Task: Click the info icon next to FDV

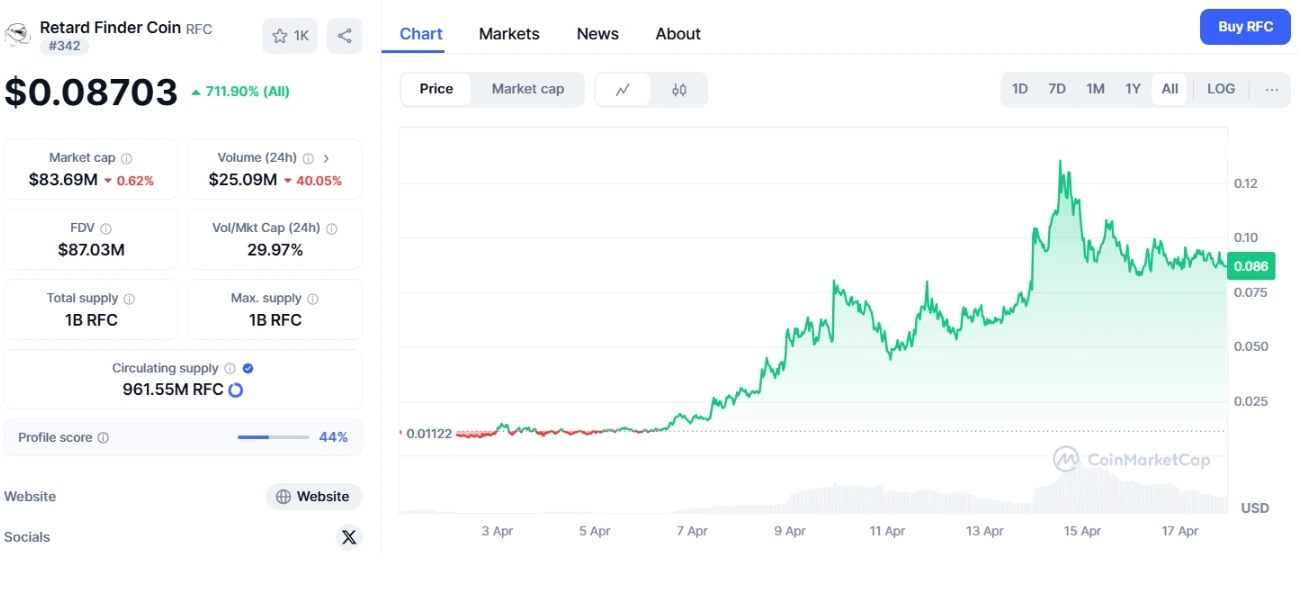Action: click(106, 228)
